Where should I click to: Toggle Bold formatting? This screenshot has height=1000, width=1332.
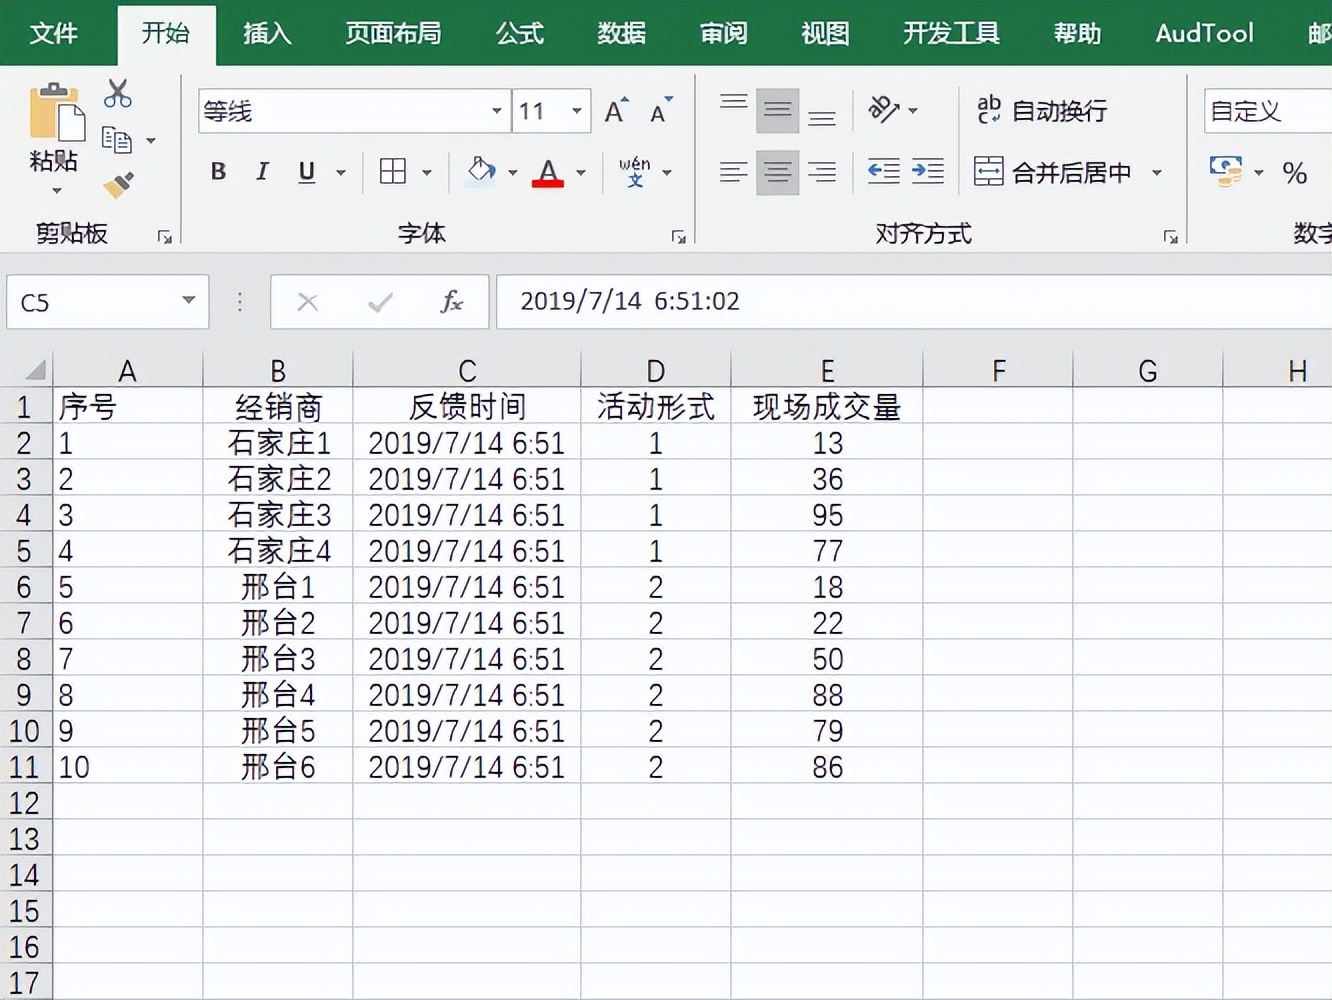pos(217,171)
